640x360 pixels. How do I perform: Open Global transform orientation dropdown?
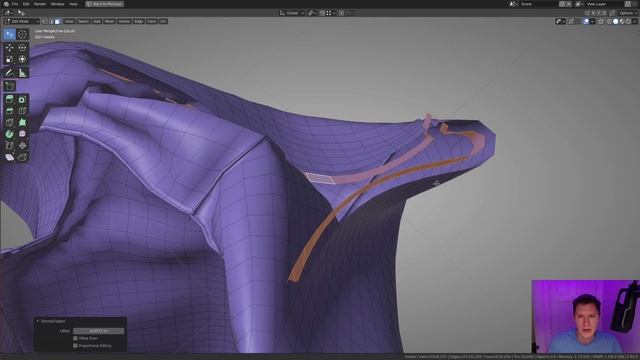pos(292,13)
